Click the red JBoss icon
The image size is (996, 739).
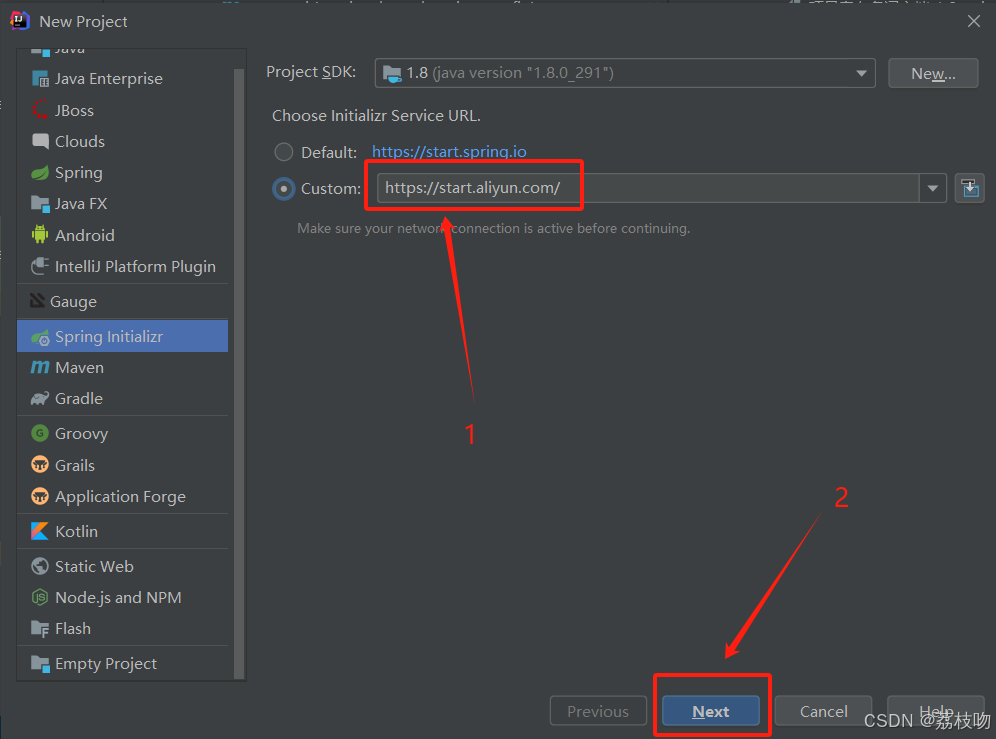[x=40, y=110]
